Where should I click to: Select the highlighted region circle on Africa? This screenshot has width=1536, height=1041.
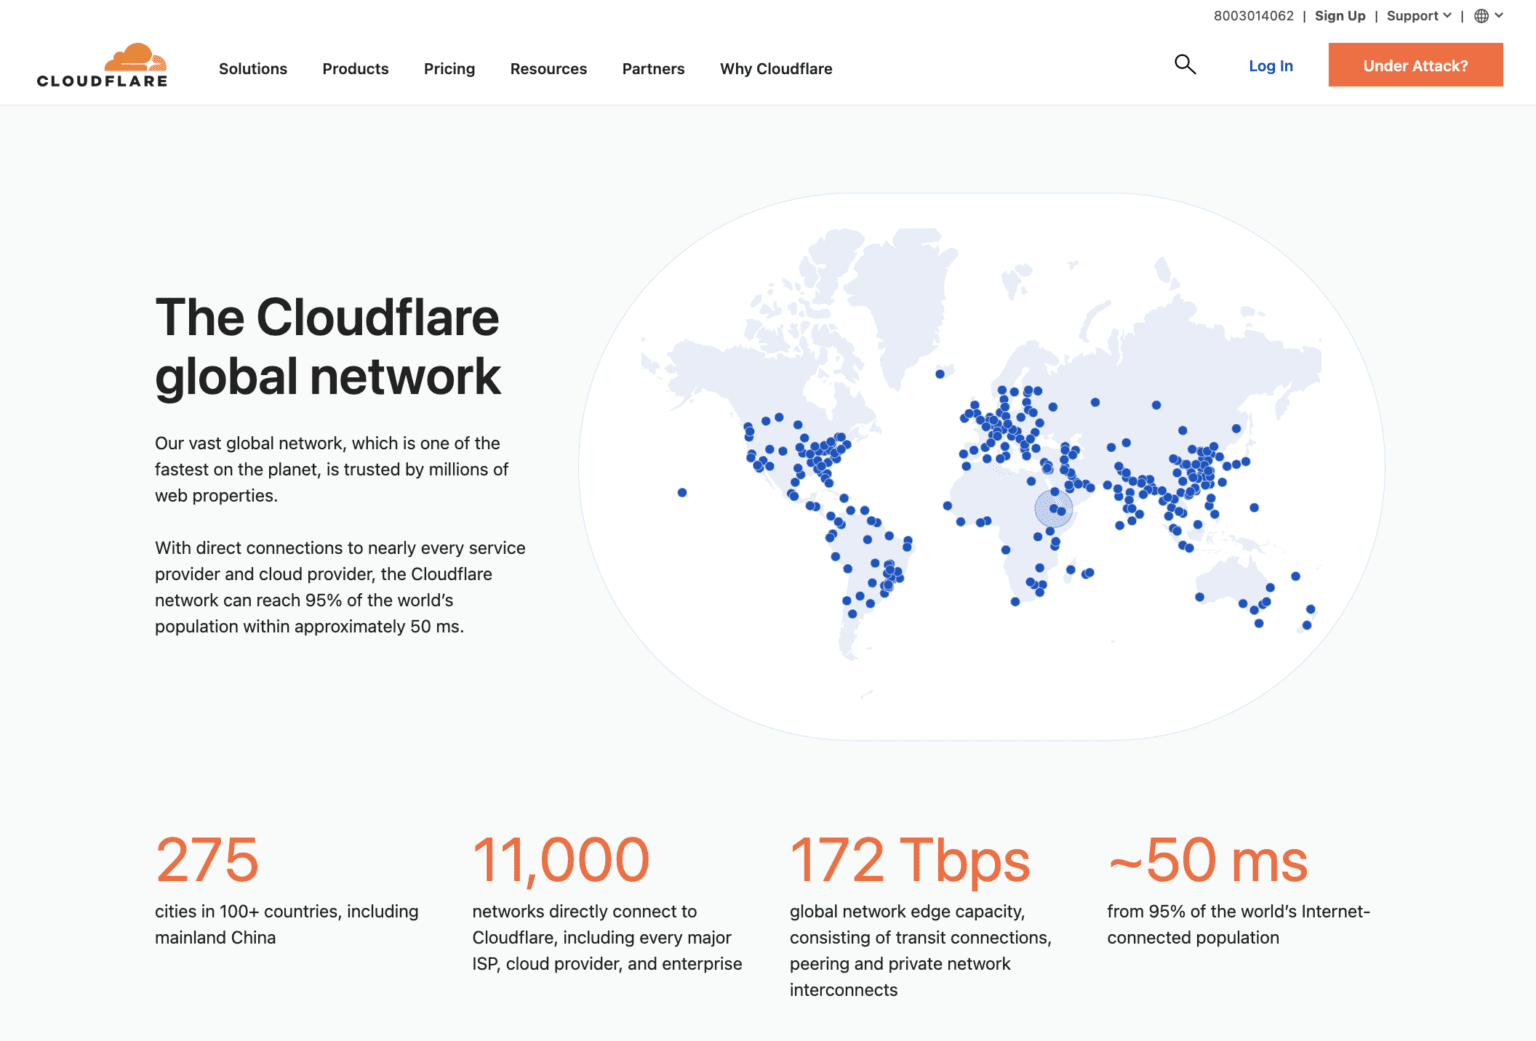click(1052, 508)
